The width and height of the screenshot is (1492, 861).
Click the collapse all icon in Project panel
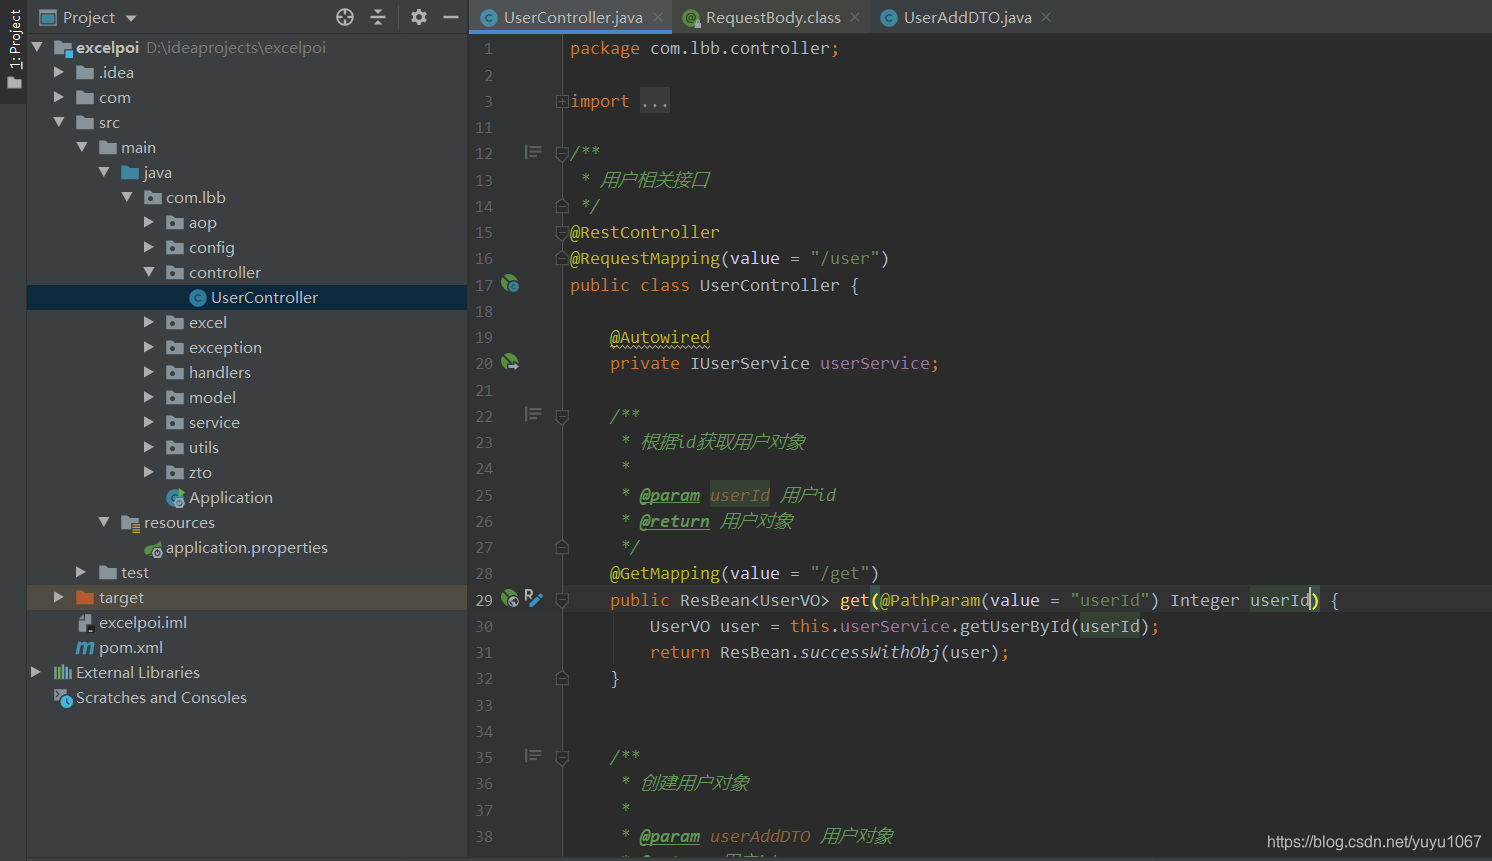pos(378,17)
